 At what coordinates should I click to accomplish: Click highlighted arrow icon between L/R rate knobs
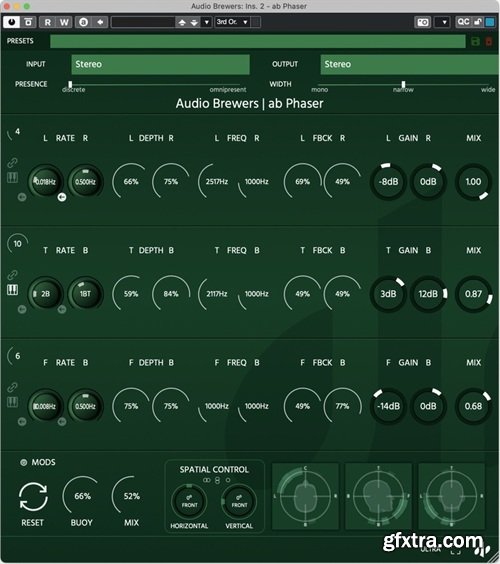coord(62,197)
